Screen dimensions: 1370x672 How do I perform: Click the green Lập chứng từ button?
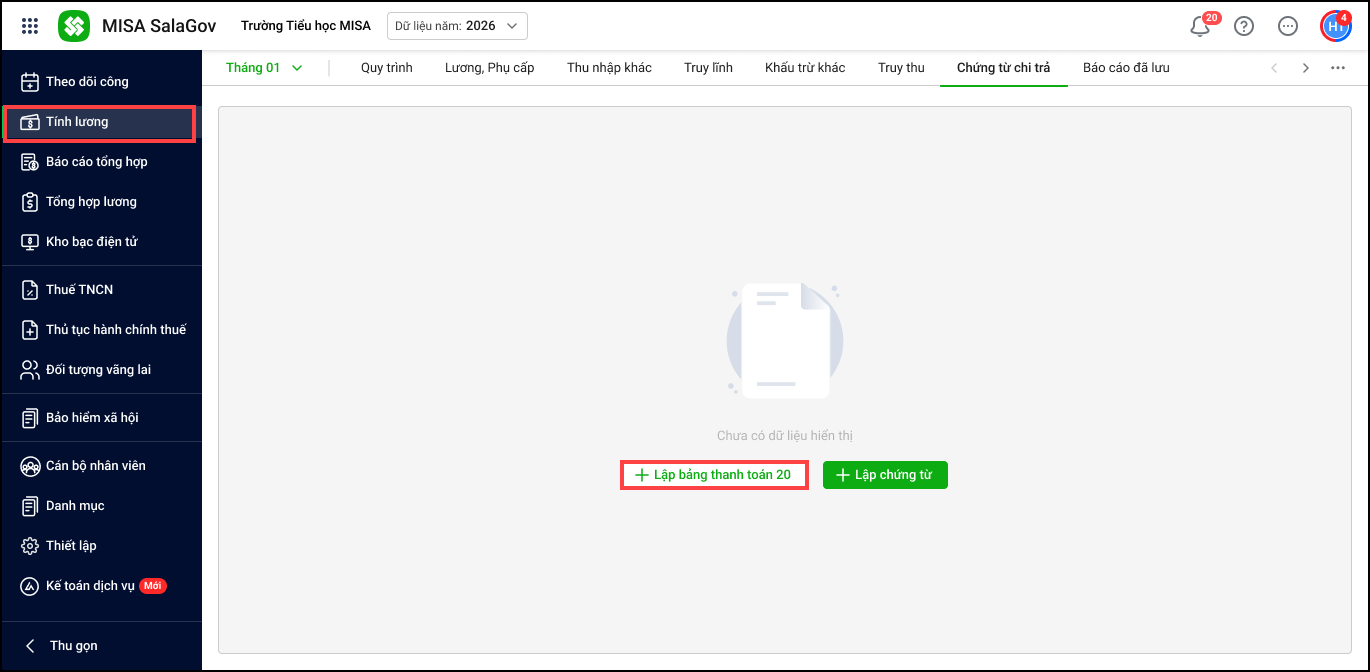884,475
